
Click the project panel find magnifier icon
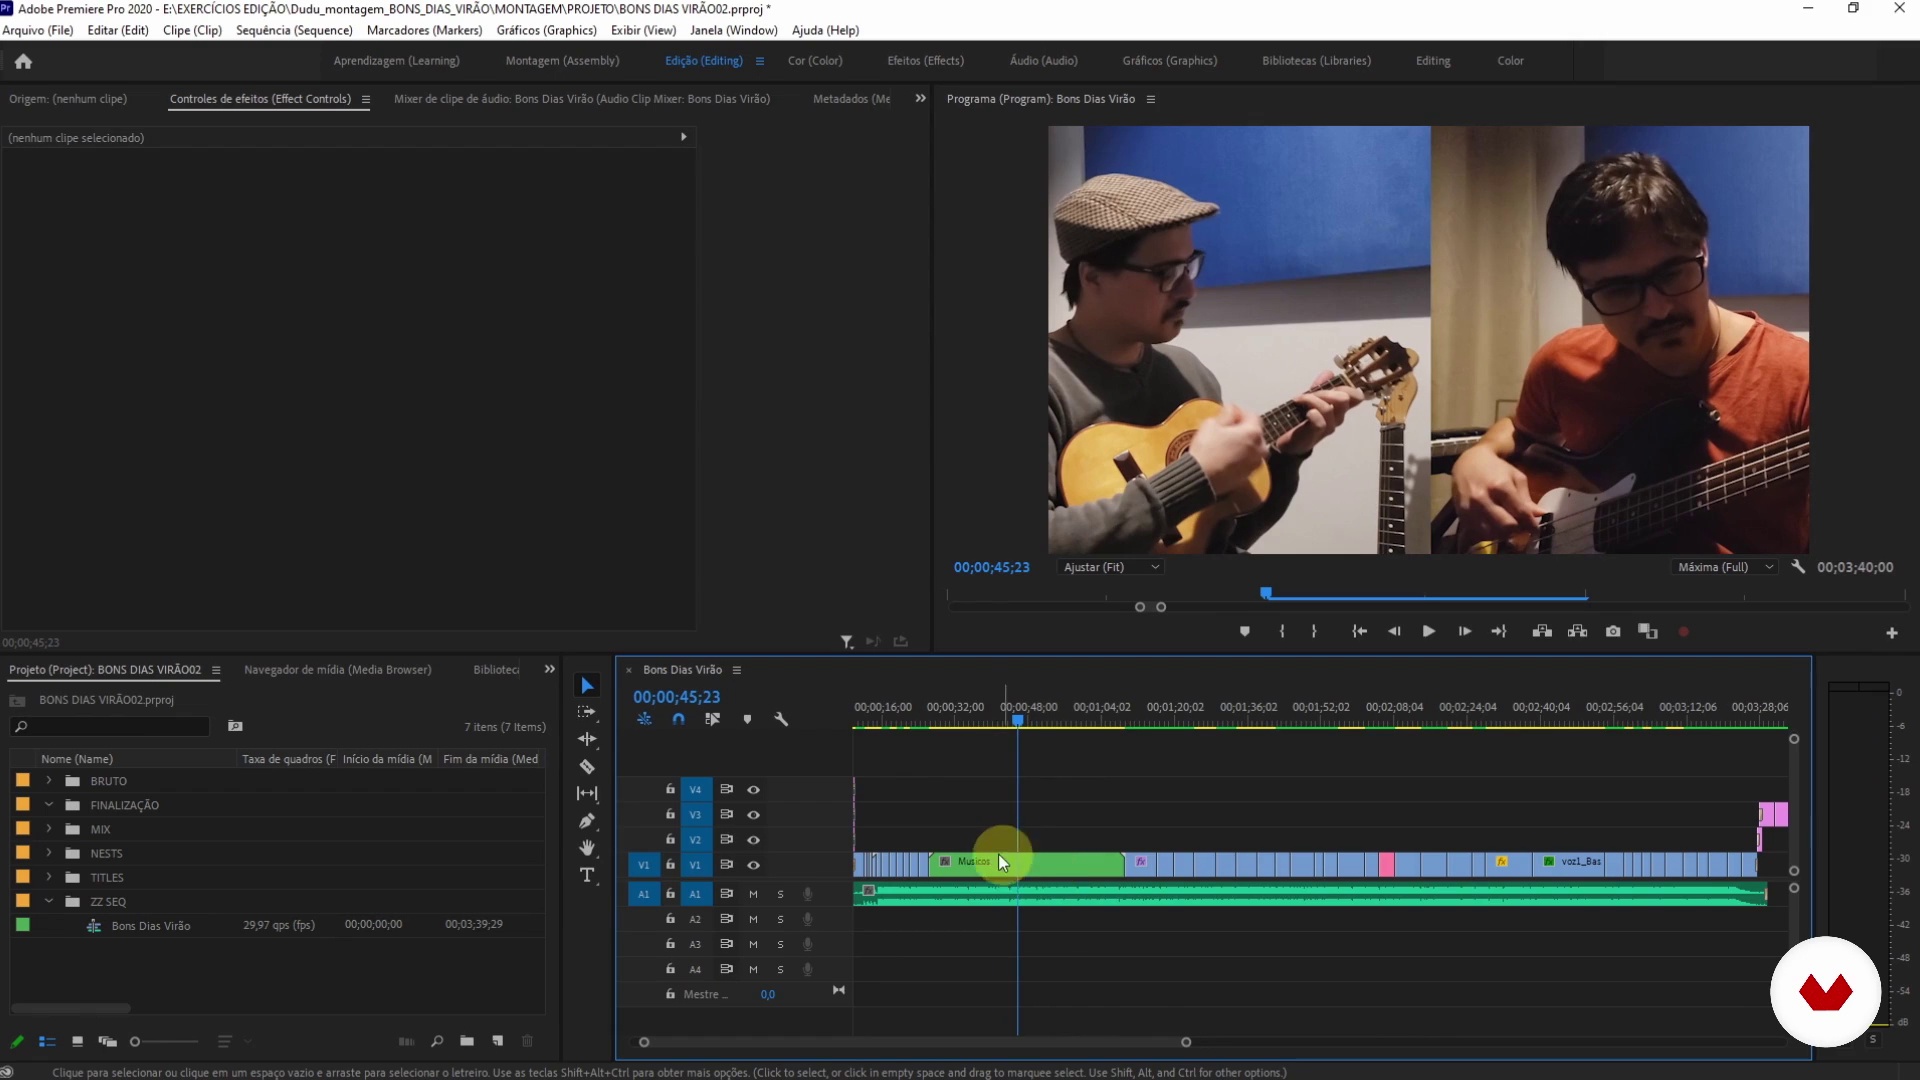[437, 1042]
